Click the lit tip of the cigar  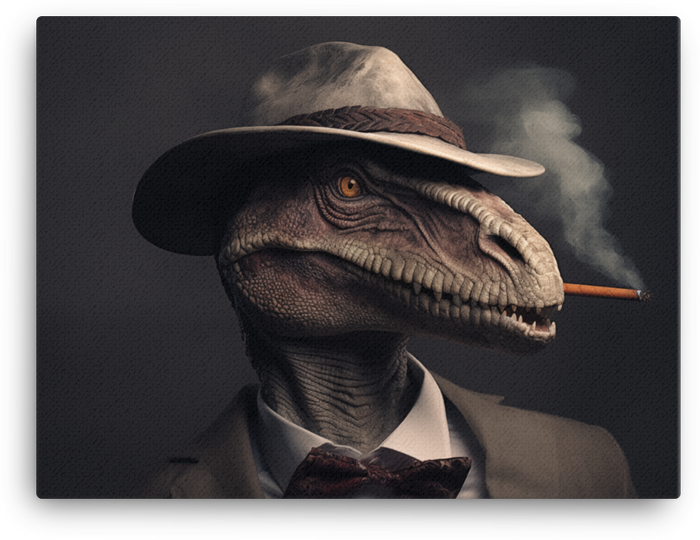tap(641, 295)
